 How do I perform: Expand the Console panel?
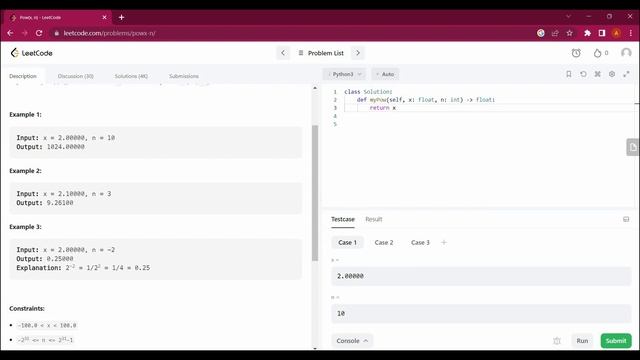coord(352,341)
